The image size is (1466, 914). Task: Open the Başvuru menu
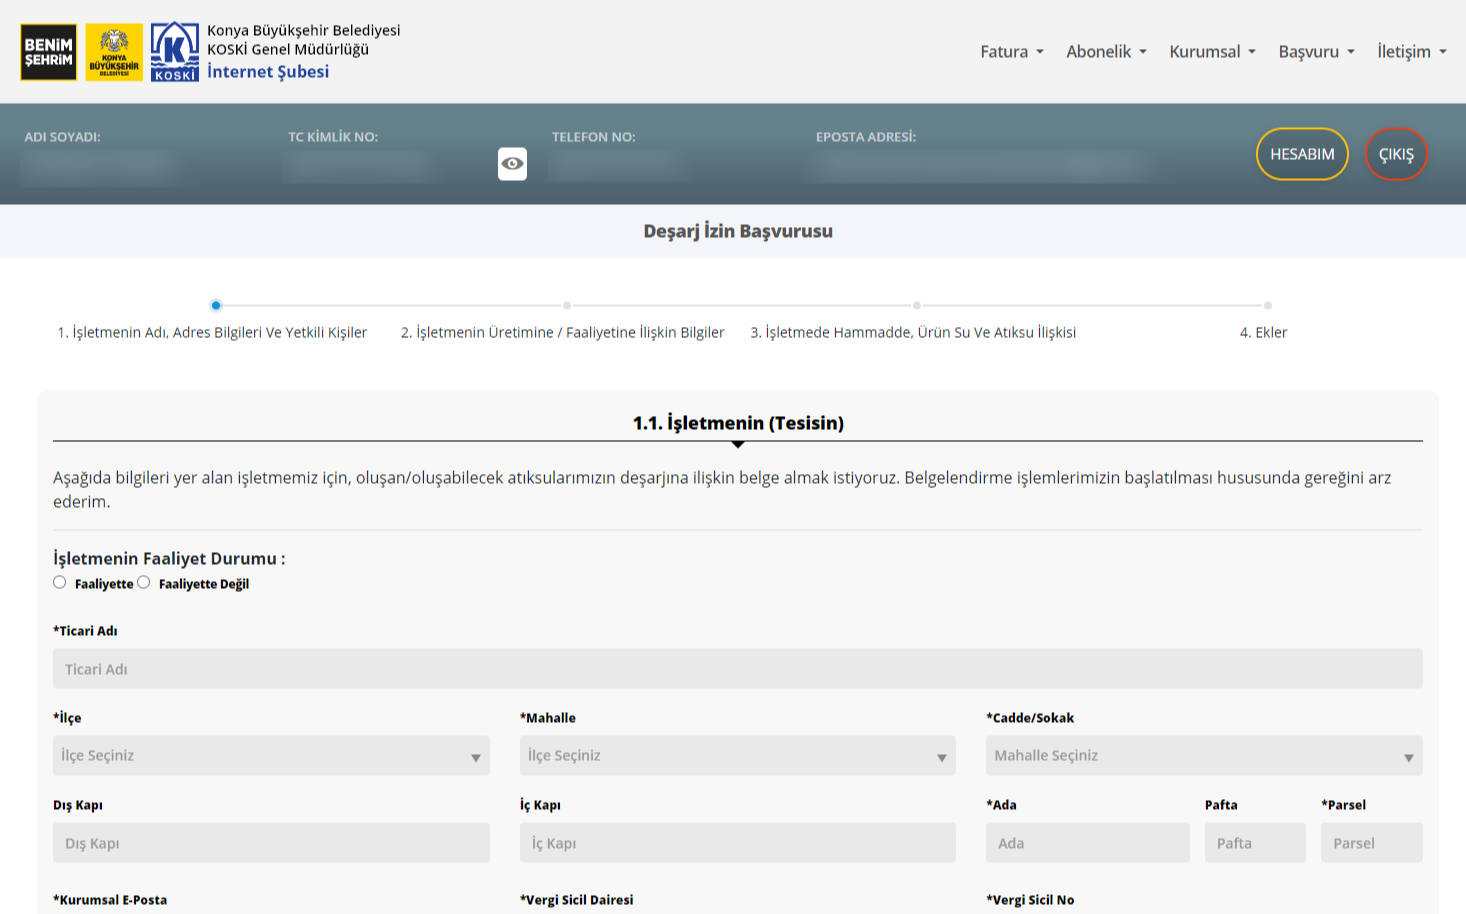[x=1316, y=52]
